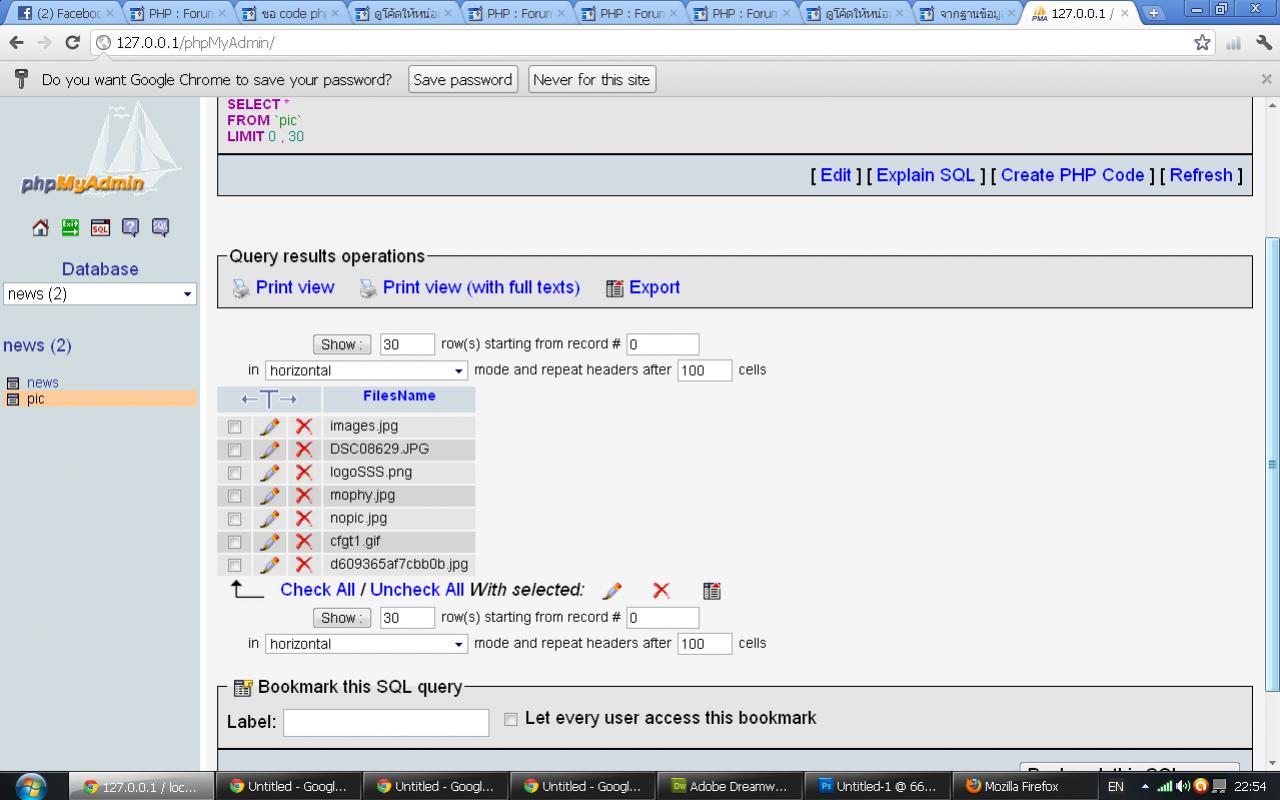Click the Create PHP Code link

pyautogui.click(x=1072, y=175)
